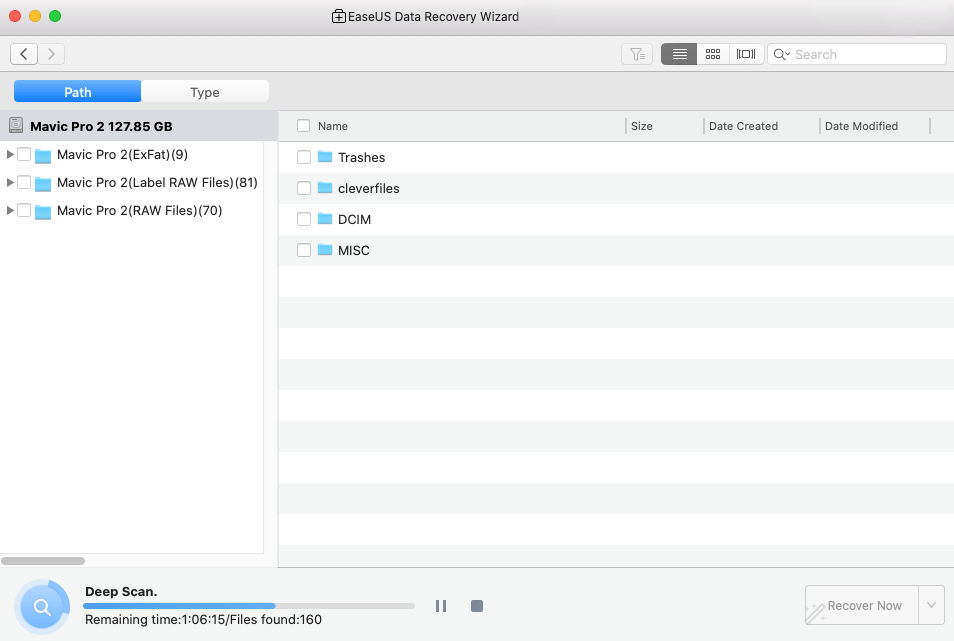The height and width of the screenshot is (641, 954).
Task: Select the Mavic Pro 2(RAW Files)(70) label
Action: tap(139, 210)
